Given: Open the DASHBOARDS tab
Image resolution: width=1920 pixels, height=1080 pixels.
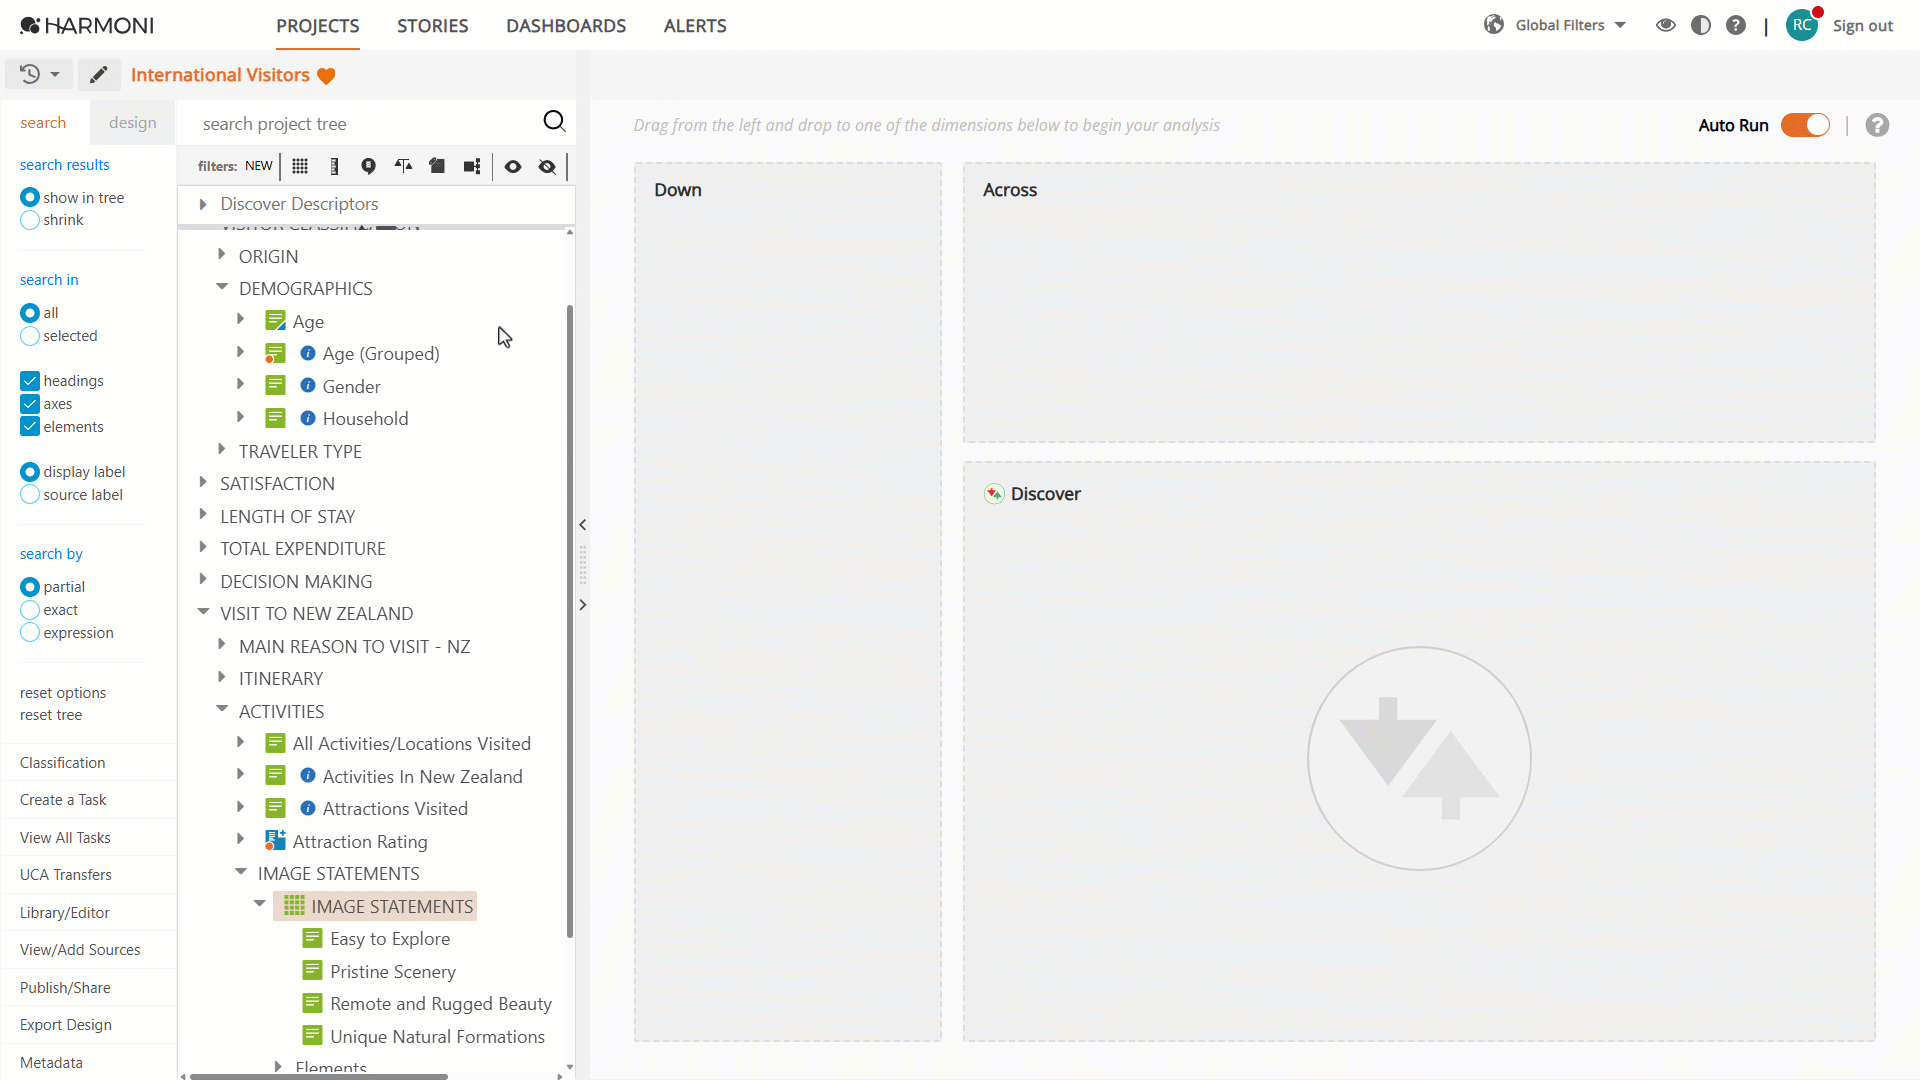Looking at the screenshot, I should [566, 26].
